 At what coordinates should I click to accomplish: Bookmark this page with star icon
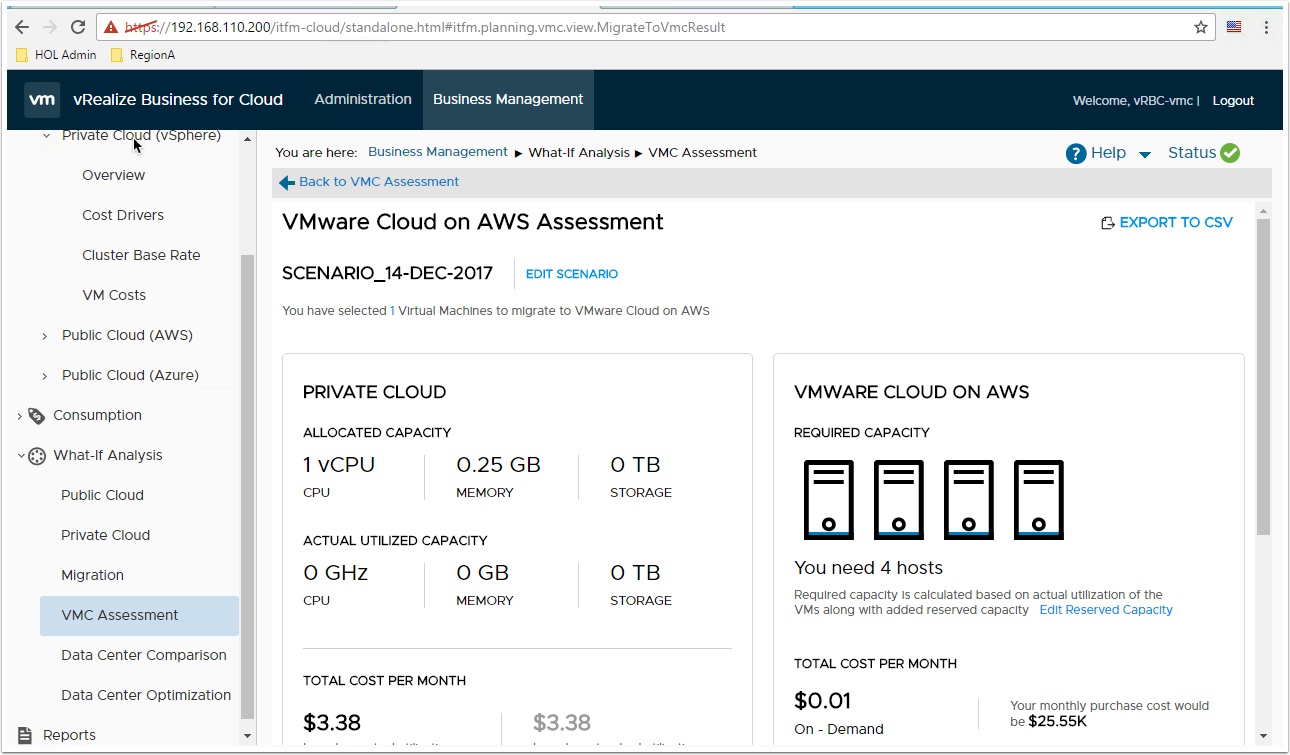(x=1201, y=27)
